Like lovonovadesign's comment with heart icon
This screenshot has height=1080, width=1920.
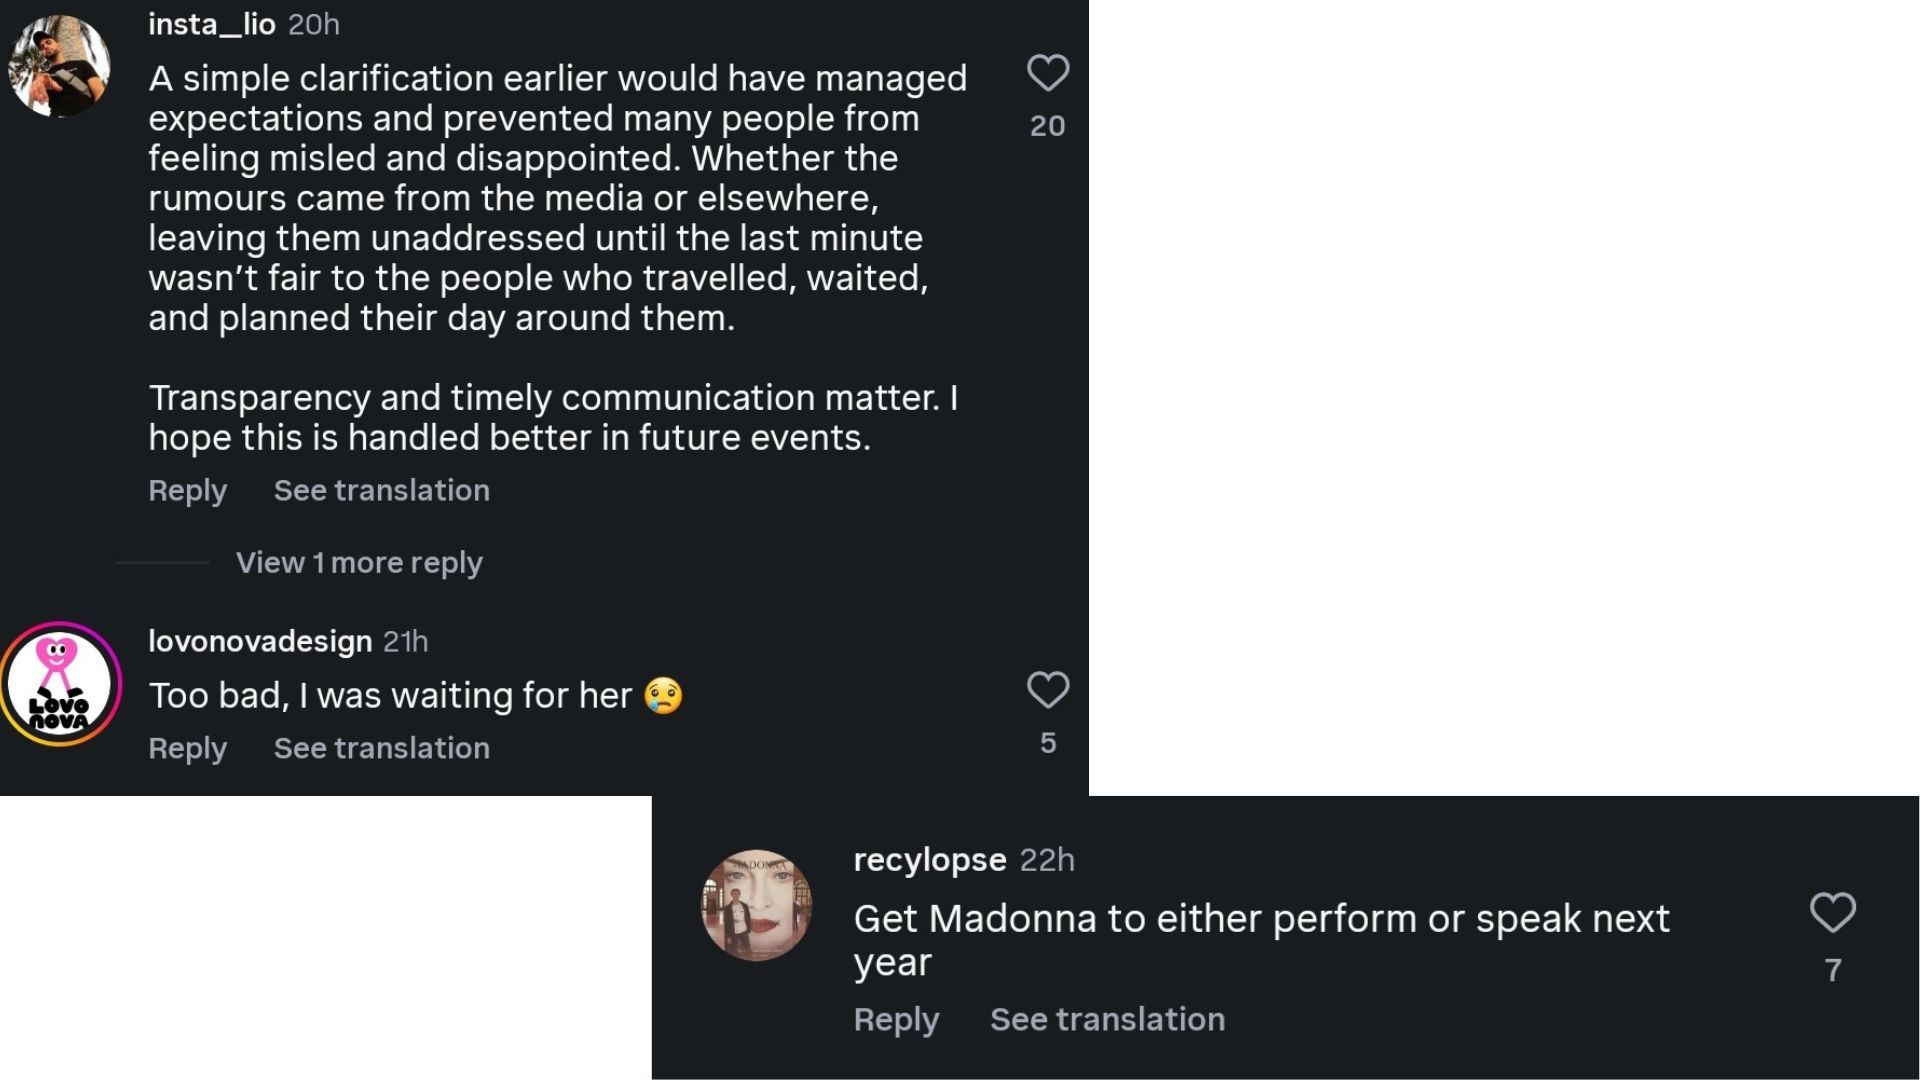pyautogui.click(x=1048, y=690)
